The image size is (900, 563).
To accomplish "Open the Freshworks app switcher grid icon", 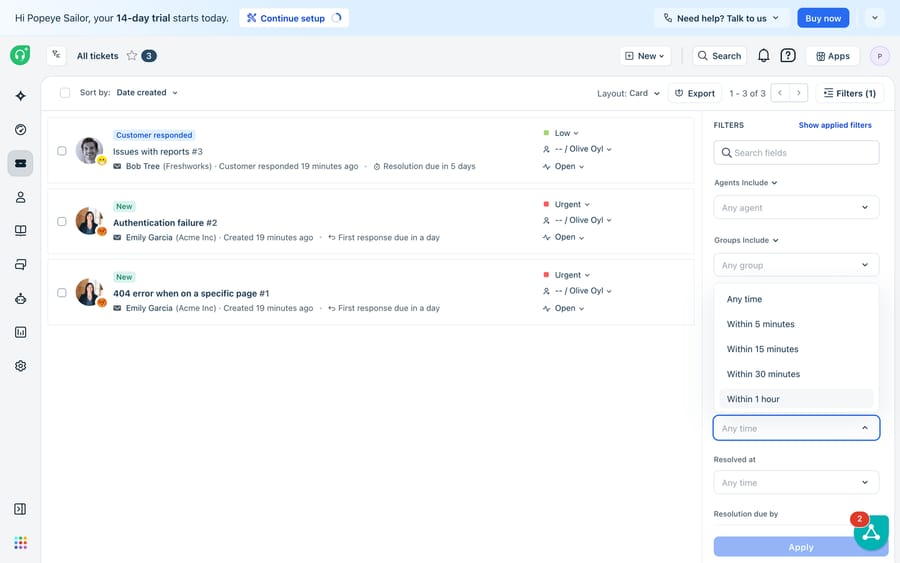I will click(x=21, y=543).
